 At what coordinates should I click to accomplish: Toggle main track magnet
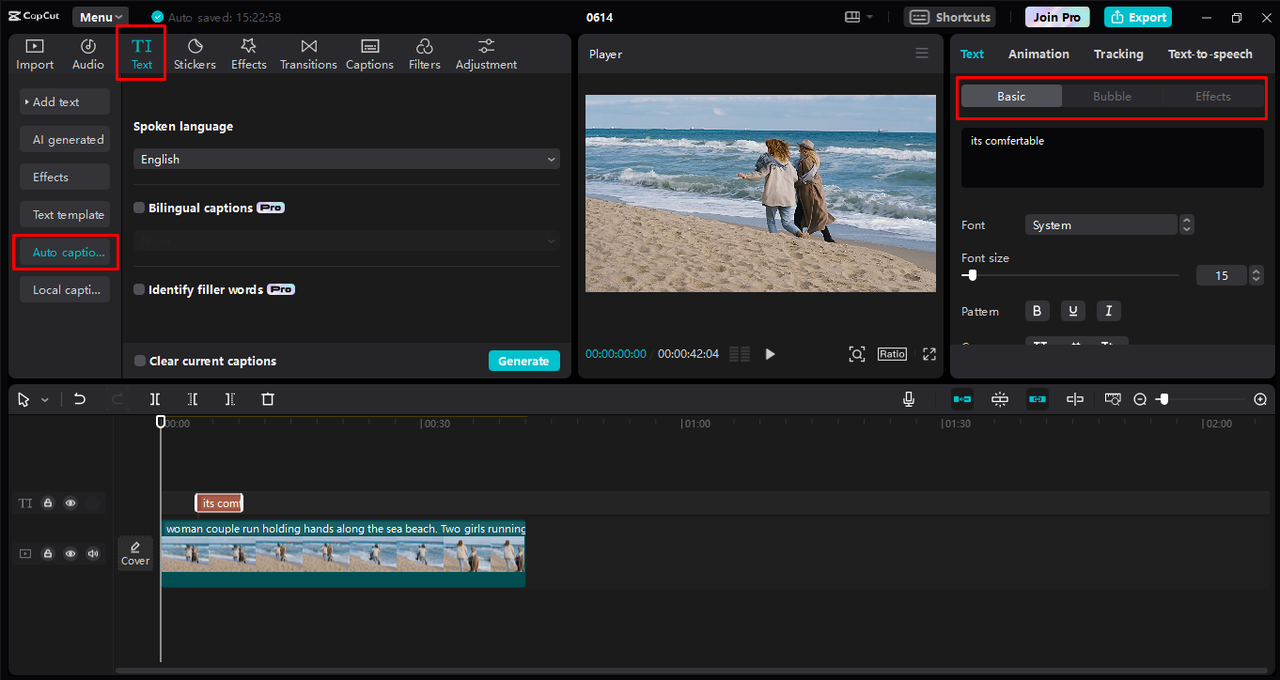tap(962, 399)
